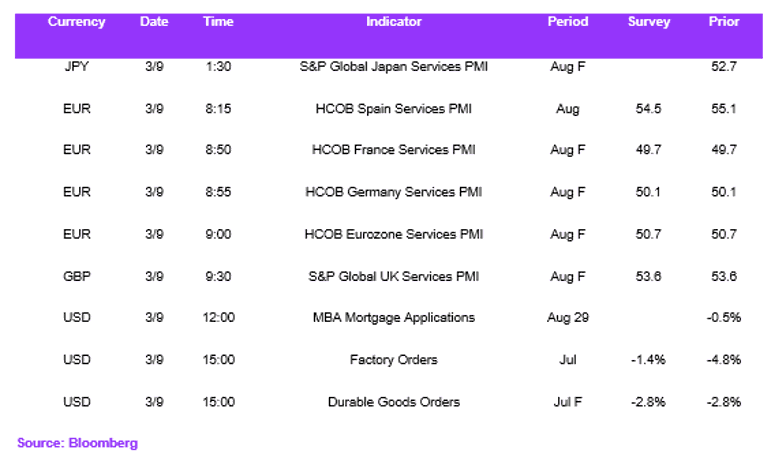Click HCOB Germany Services PMI entry
Viewport: 770px width, 461px height.
pyautogui.click(x=393, y=192)
